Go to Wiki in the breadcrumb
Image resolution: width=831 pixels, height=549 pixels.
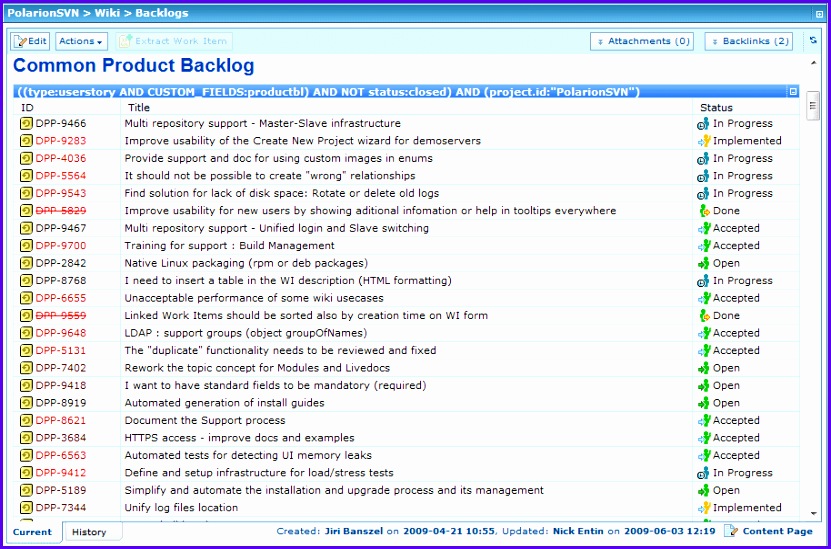tap(107, 13)
